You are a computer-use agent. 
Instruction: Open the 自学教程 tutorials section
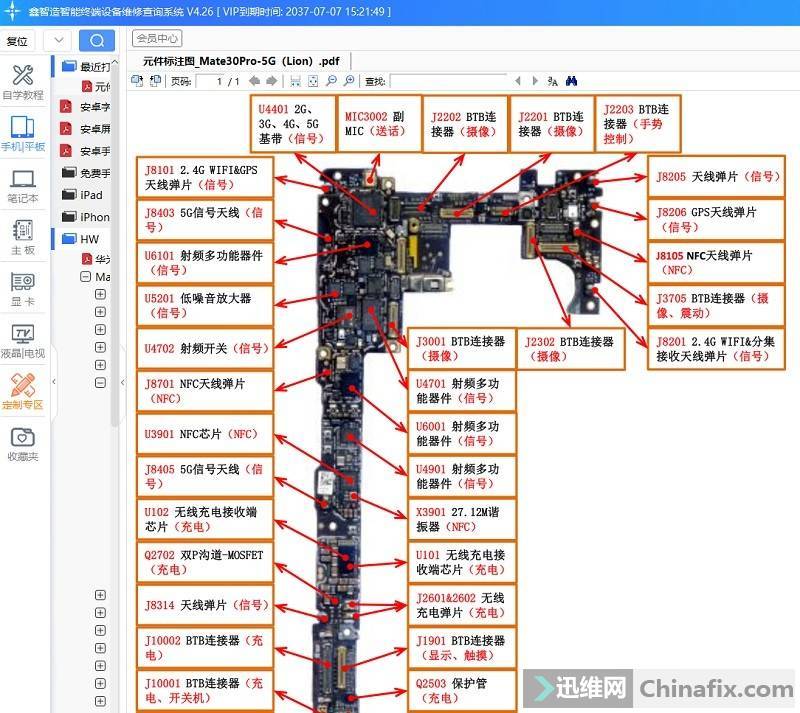click(23, 82)
